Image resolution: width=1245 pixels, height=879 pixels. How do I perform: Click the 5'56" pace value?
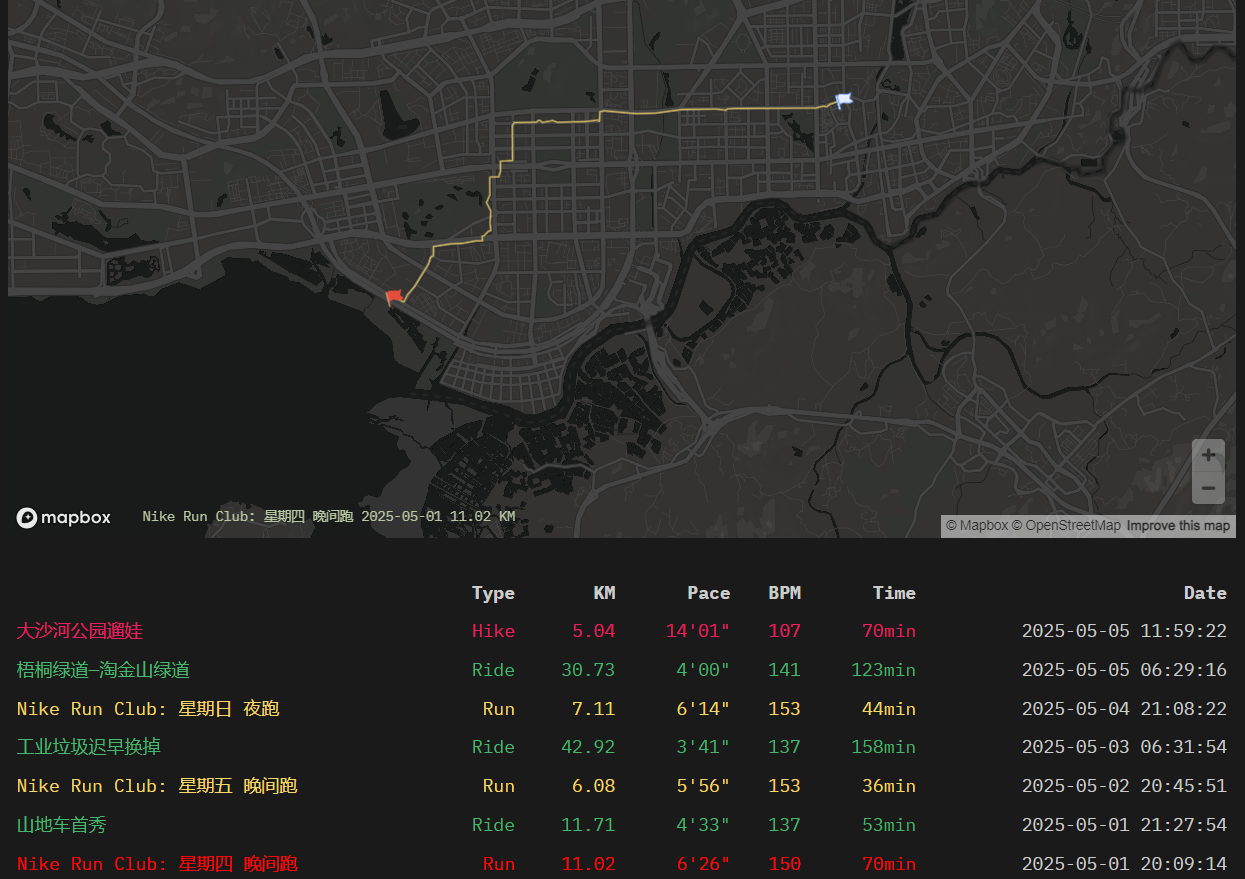[x=703, y=786]
